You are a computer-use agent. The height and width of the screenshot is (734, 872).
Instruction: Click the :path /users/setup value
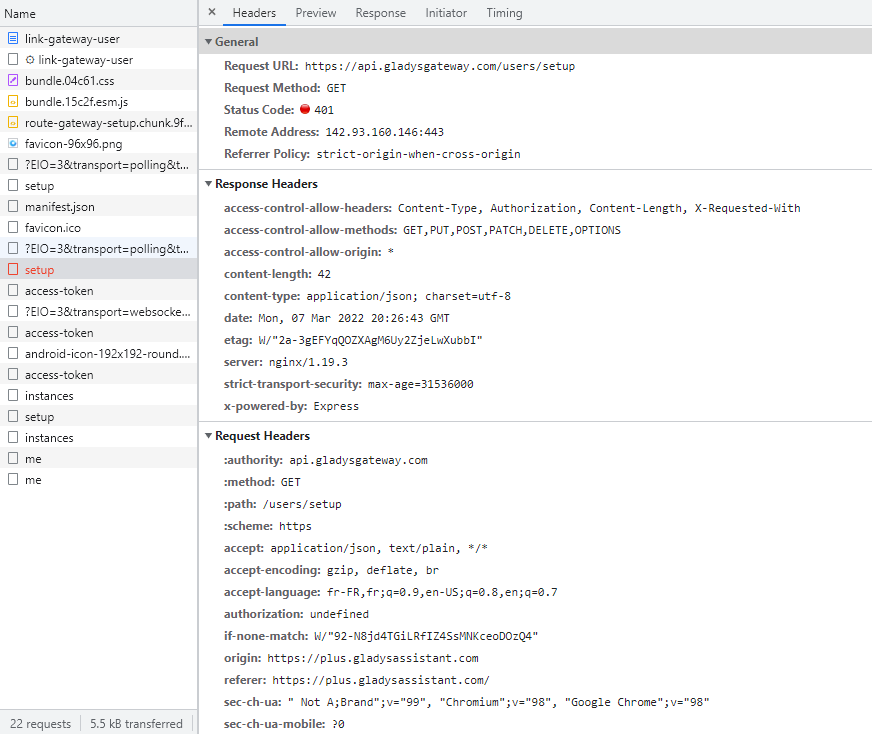[x=302, y=504]
